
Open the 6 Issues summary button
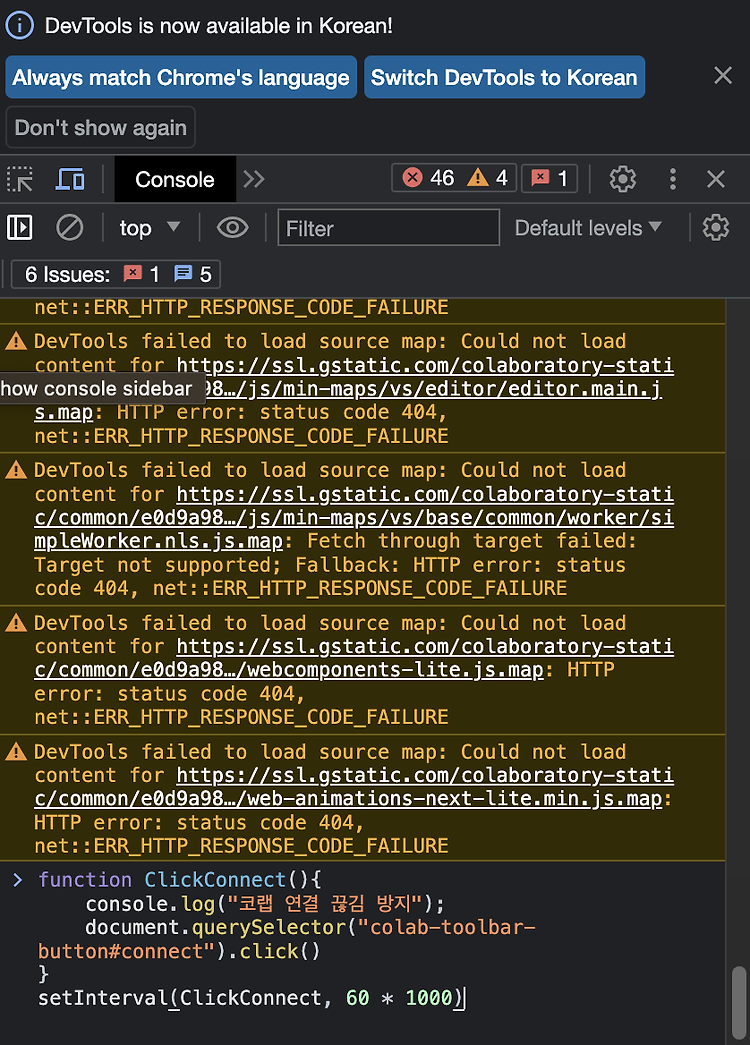tap(116, 274)
